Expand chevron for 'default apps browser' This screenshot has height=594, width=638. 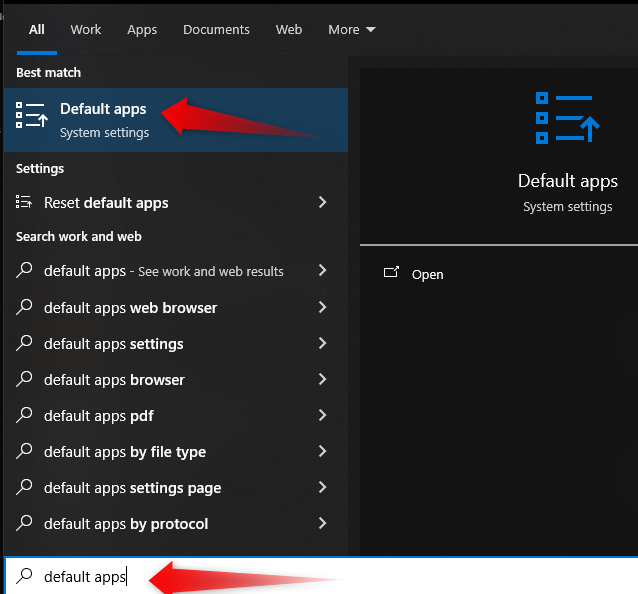point(322,379)
